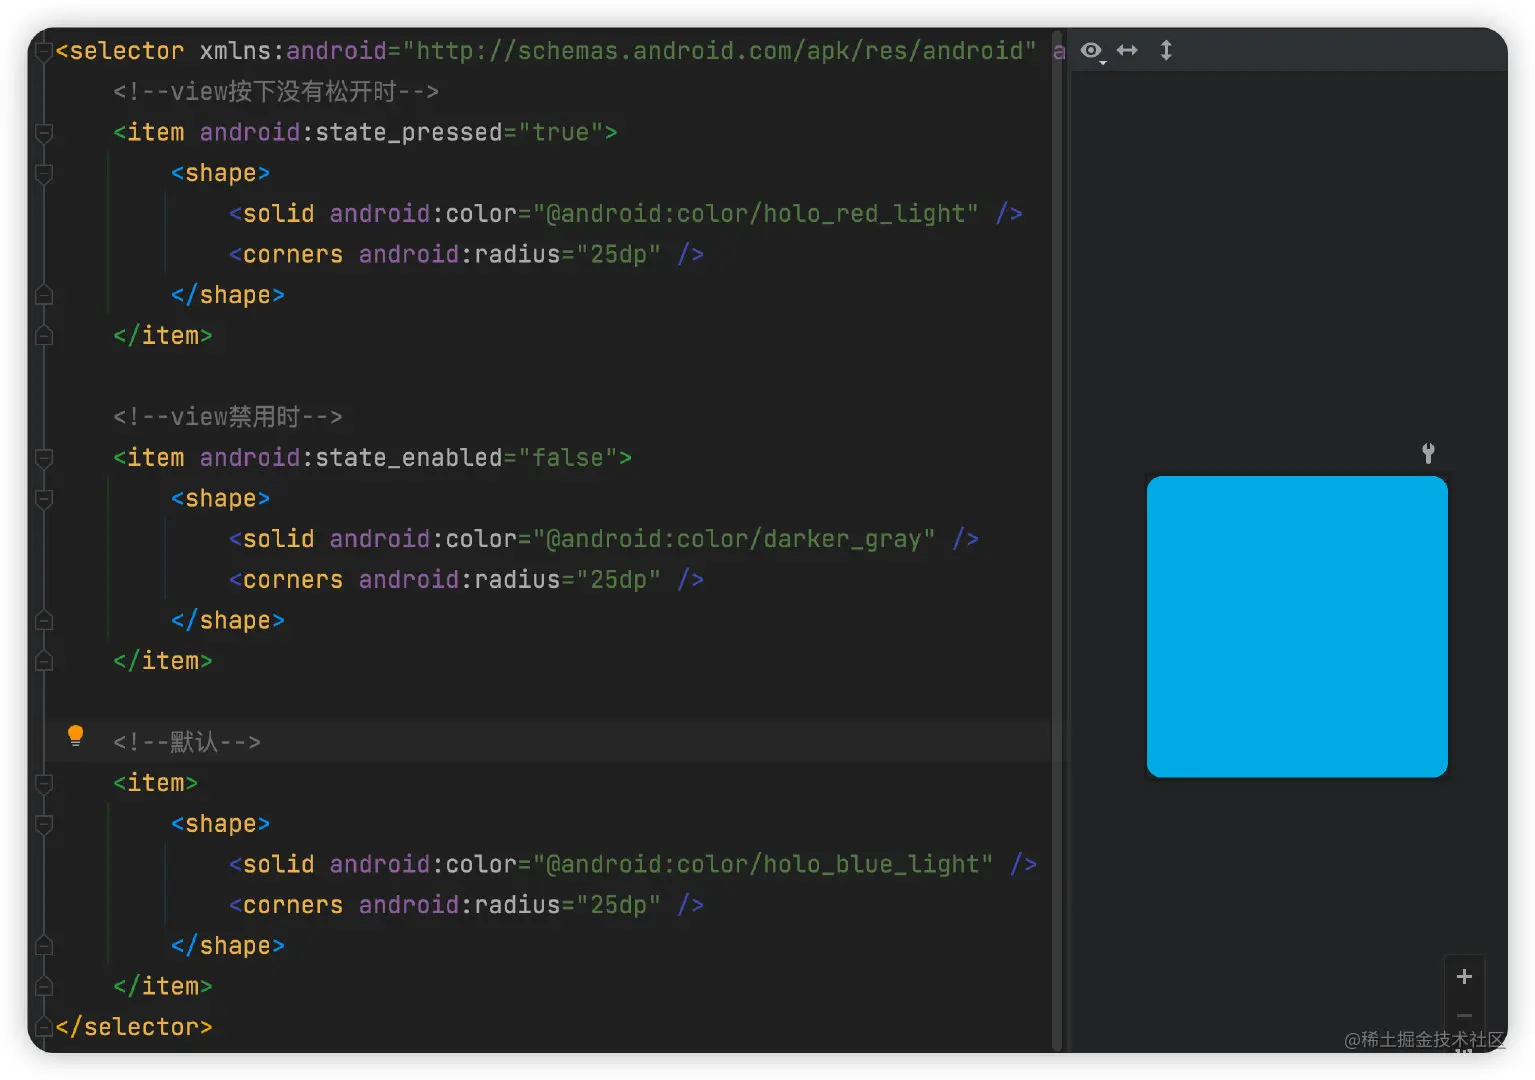Click the vertical double-arrow icon in the preview toolbar
Image resolution: width=1535 pixels, height=1080 pixels.
(1166, 50)
